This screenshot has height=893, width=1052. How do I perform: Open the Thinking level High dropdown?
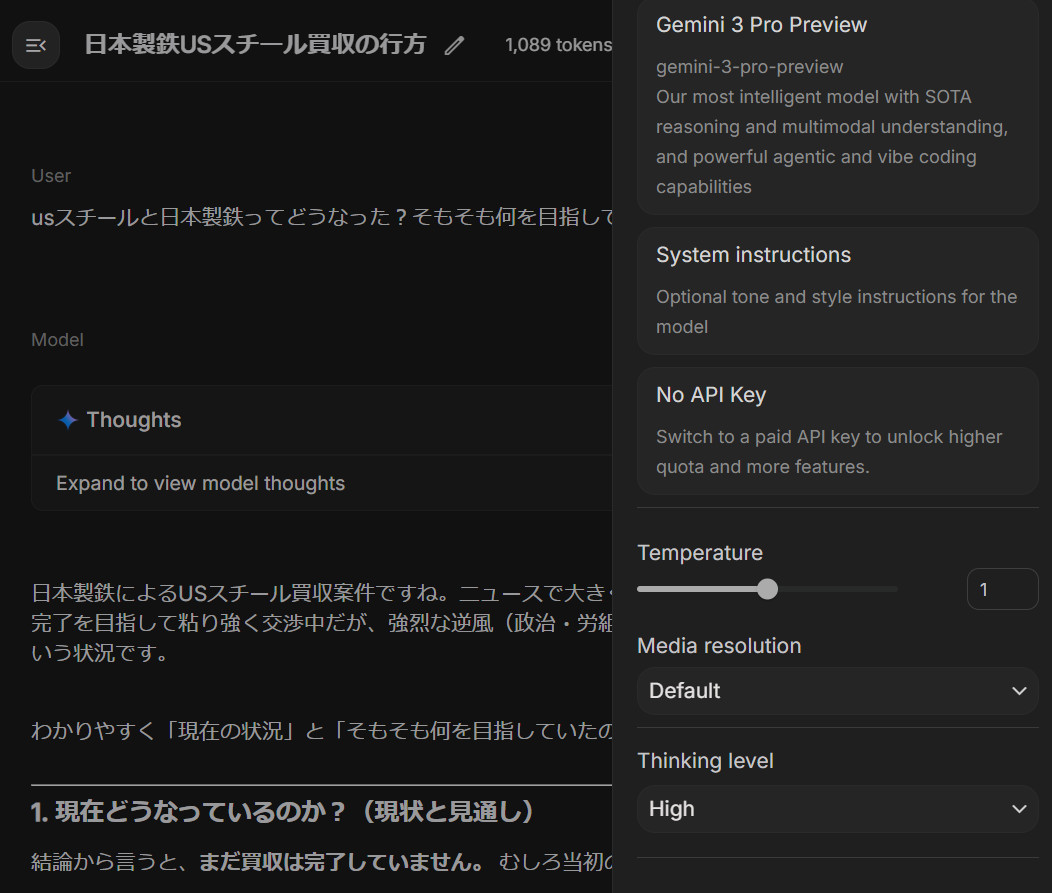[x=836, y=809]
